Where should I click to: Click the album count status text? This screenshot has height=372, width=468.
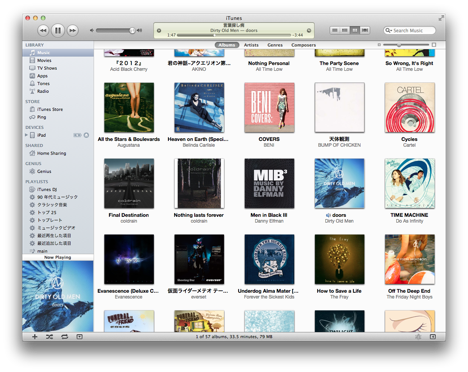[x=234, y=337]
